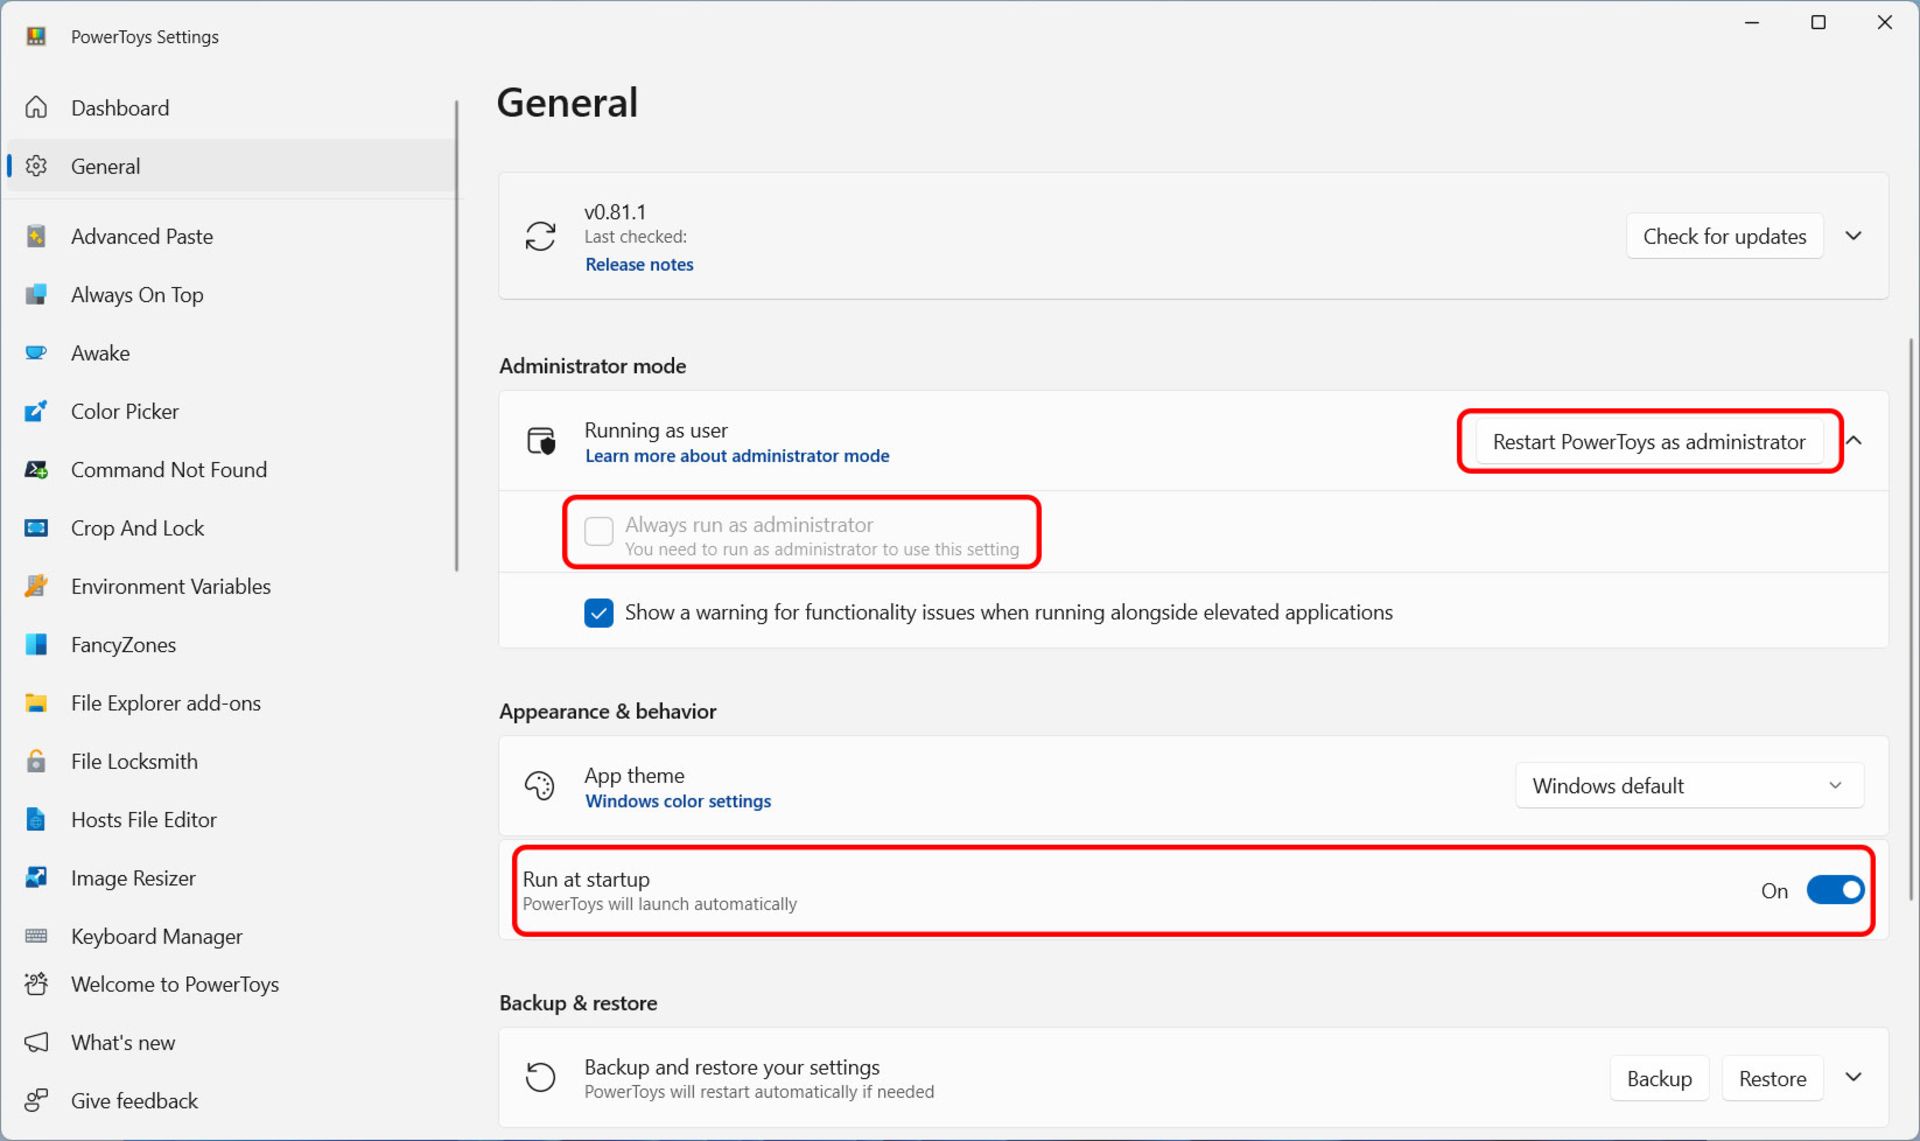Click the Environment Variables sidebar icon

click(38, 585)
